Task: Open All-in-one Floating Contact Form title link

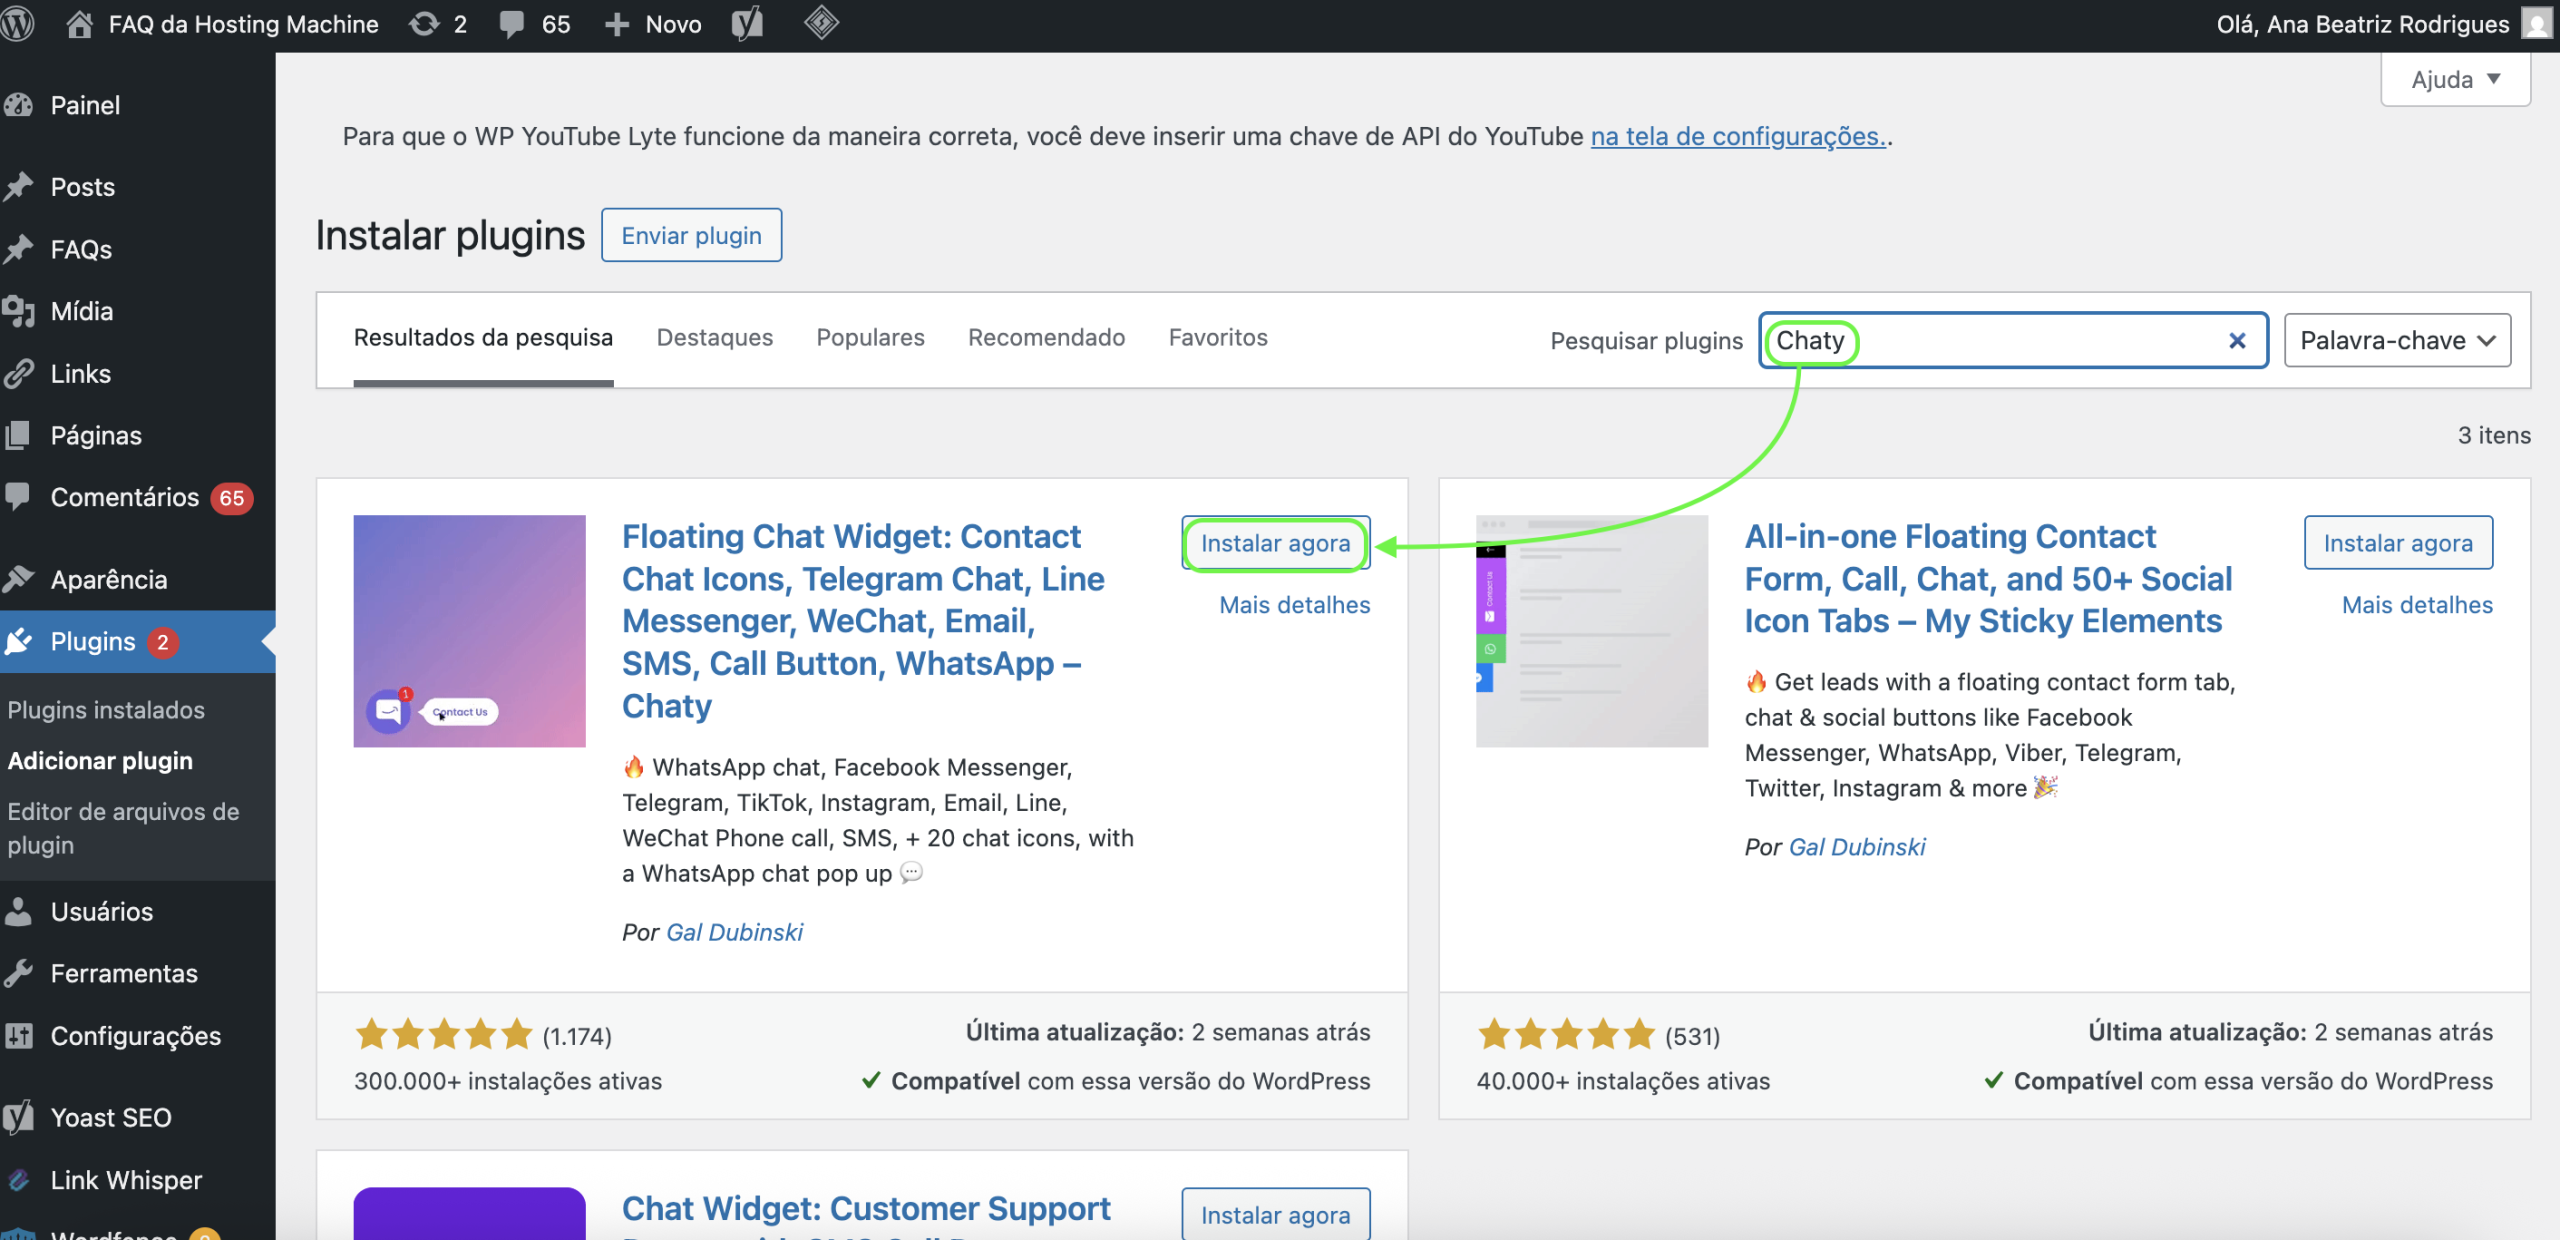Action: (x=1988, y=578)
